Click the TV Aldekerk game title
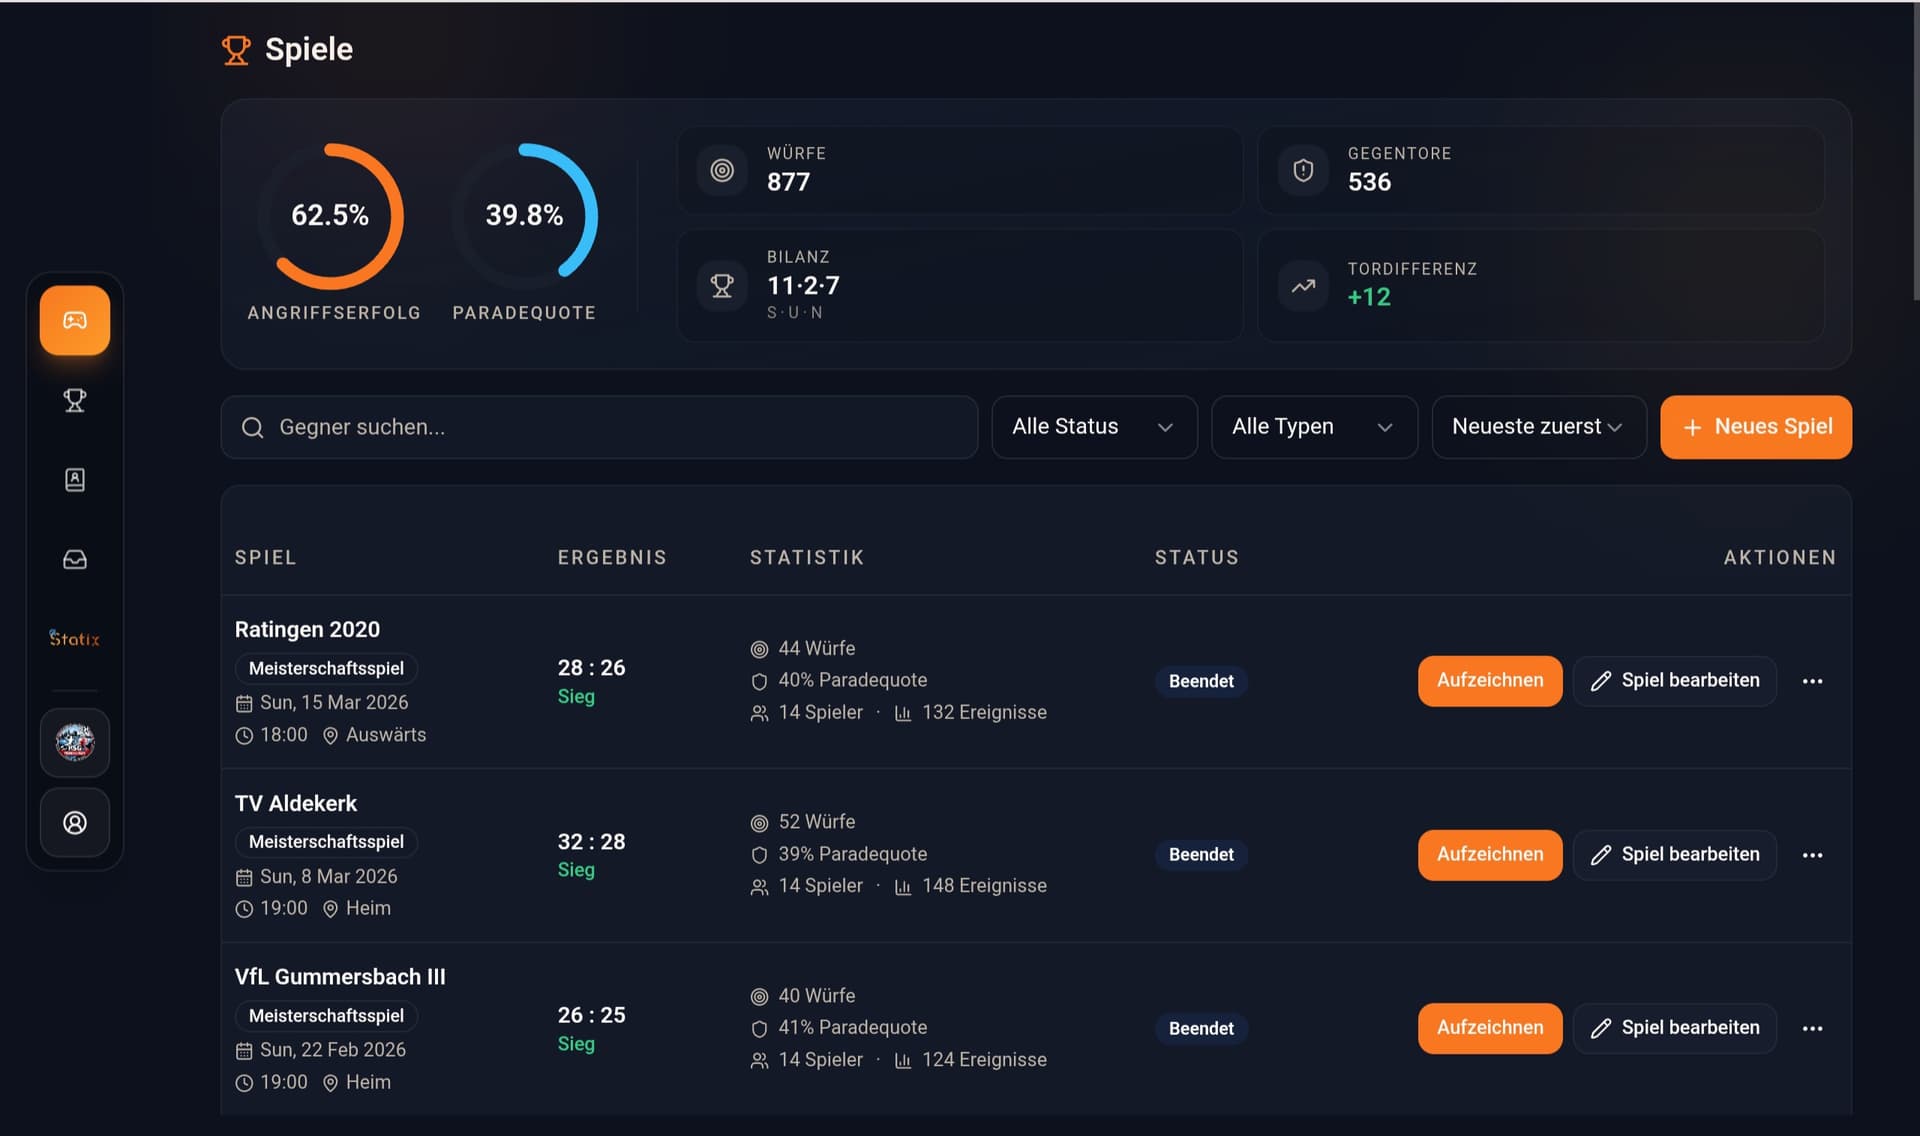This screenshot has height=1136, width=1920. click(x=295, y=804)
